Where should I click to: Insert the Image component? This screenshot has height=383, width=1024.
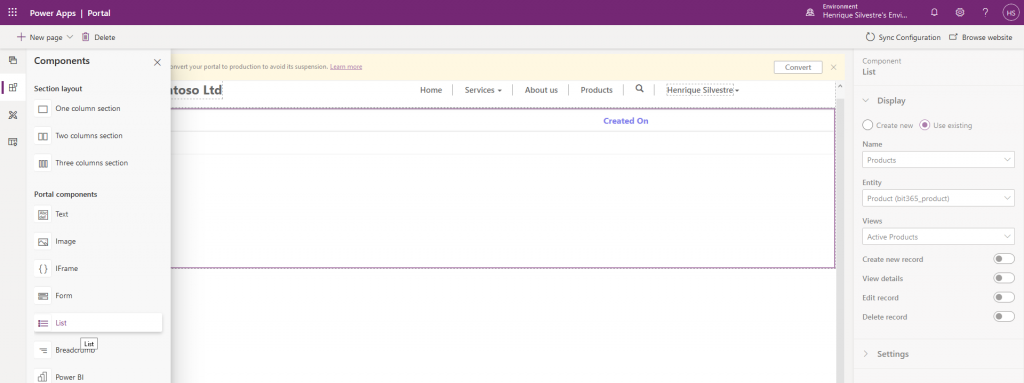point(98,242)
